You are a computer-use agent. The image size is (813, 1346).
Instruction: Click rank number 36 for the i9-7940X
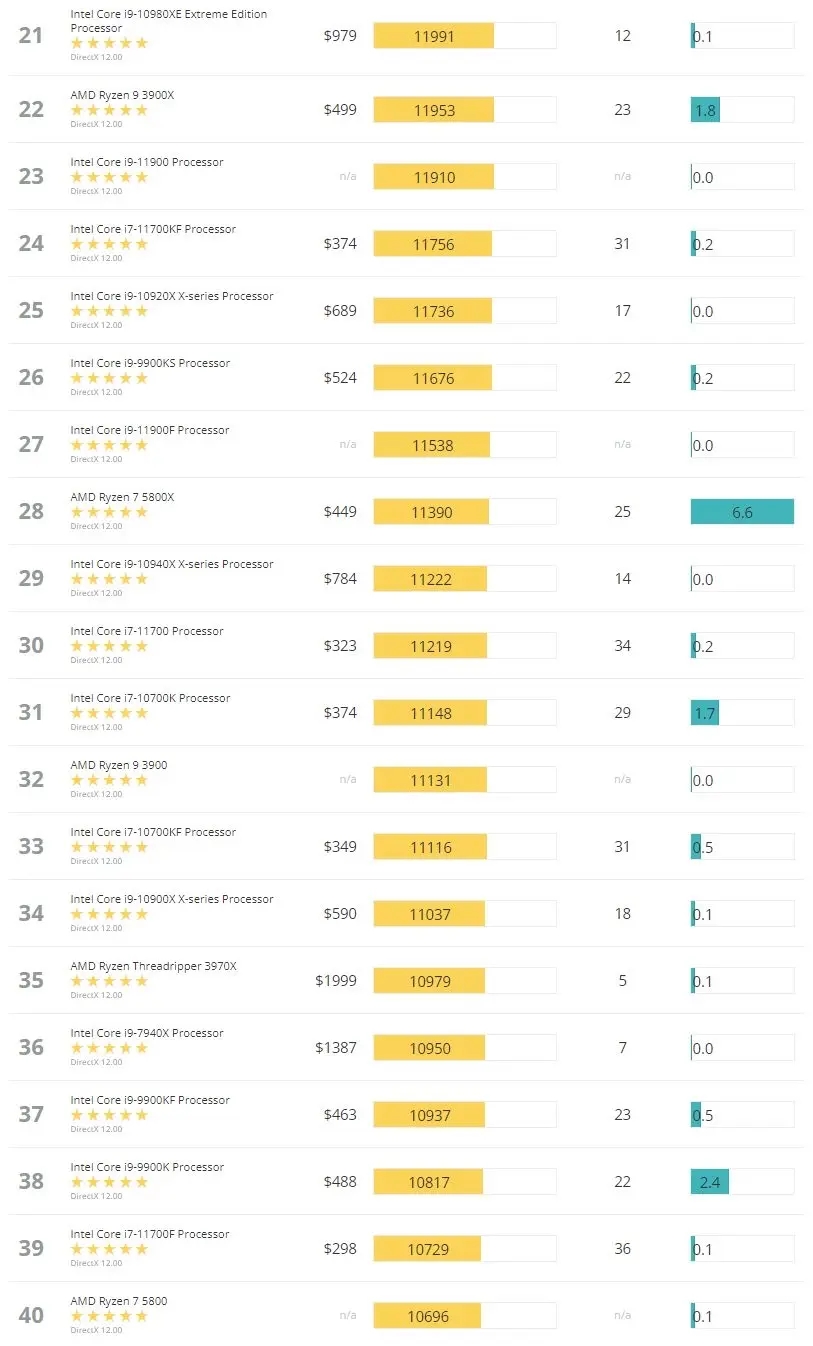pos(31,1047)
